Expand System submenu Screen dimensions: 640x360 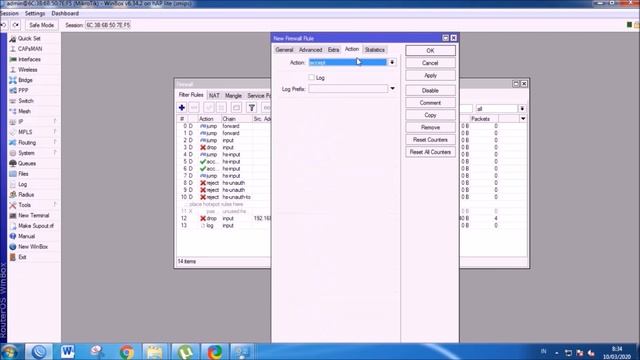26,153
